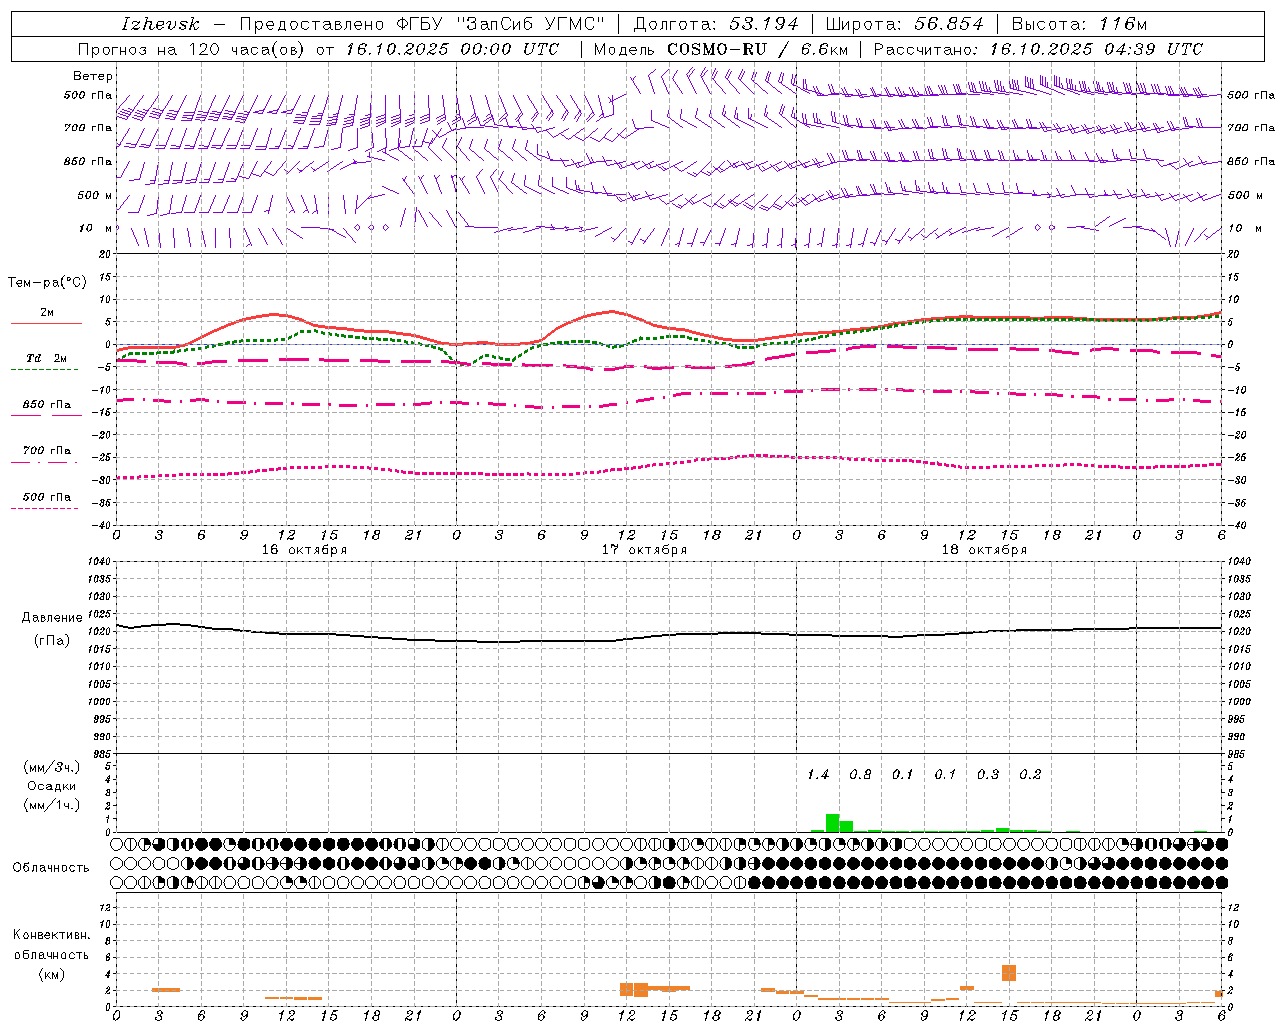Click the tallest green precipitation bar

832,823
